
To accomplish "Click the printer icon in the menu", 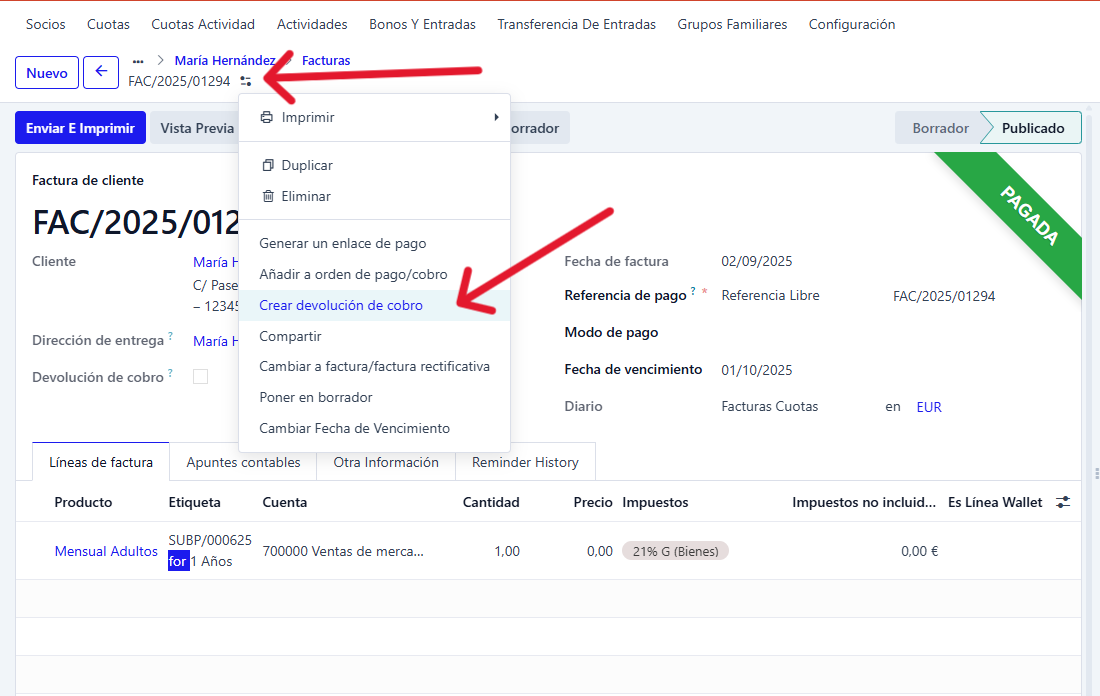I will coord(266,117).
